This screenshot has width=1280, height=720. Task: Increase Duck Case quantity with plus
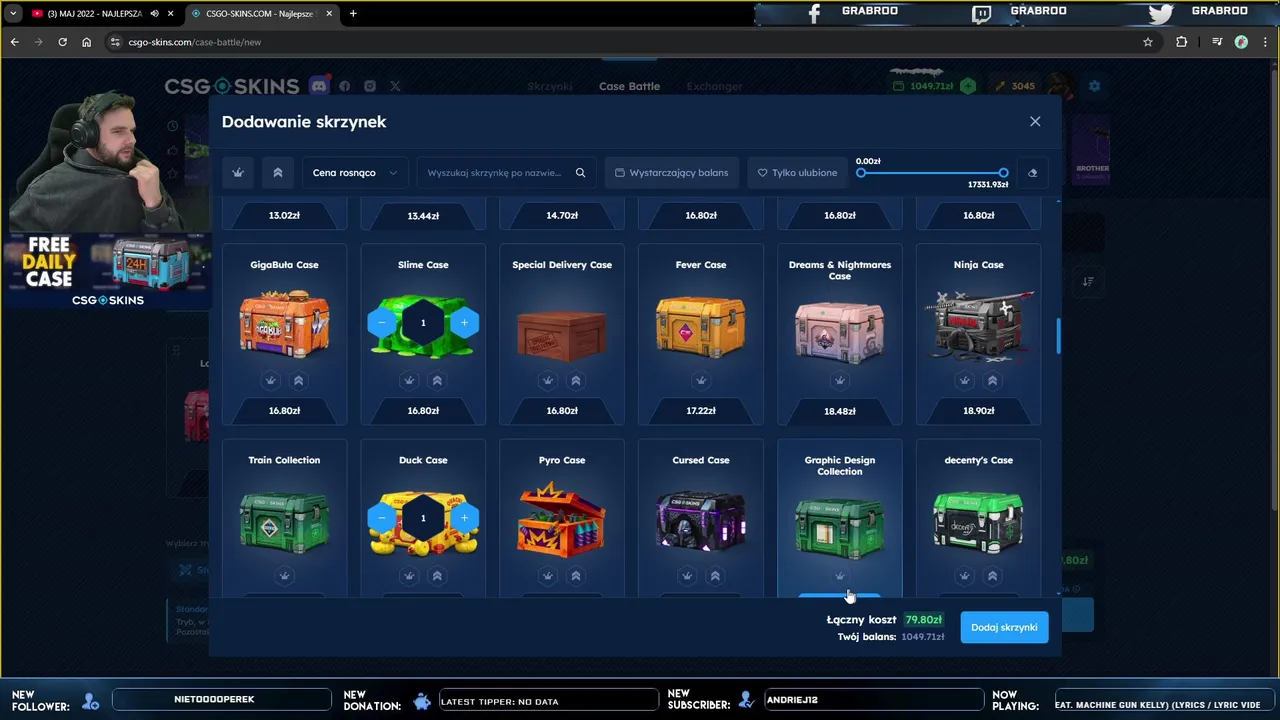point(464,518)
